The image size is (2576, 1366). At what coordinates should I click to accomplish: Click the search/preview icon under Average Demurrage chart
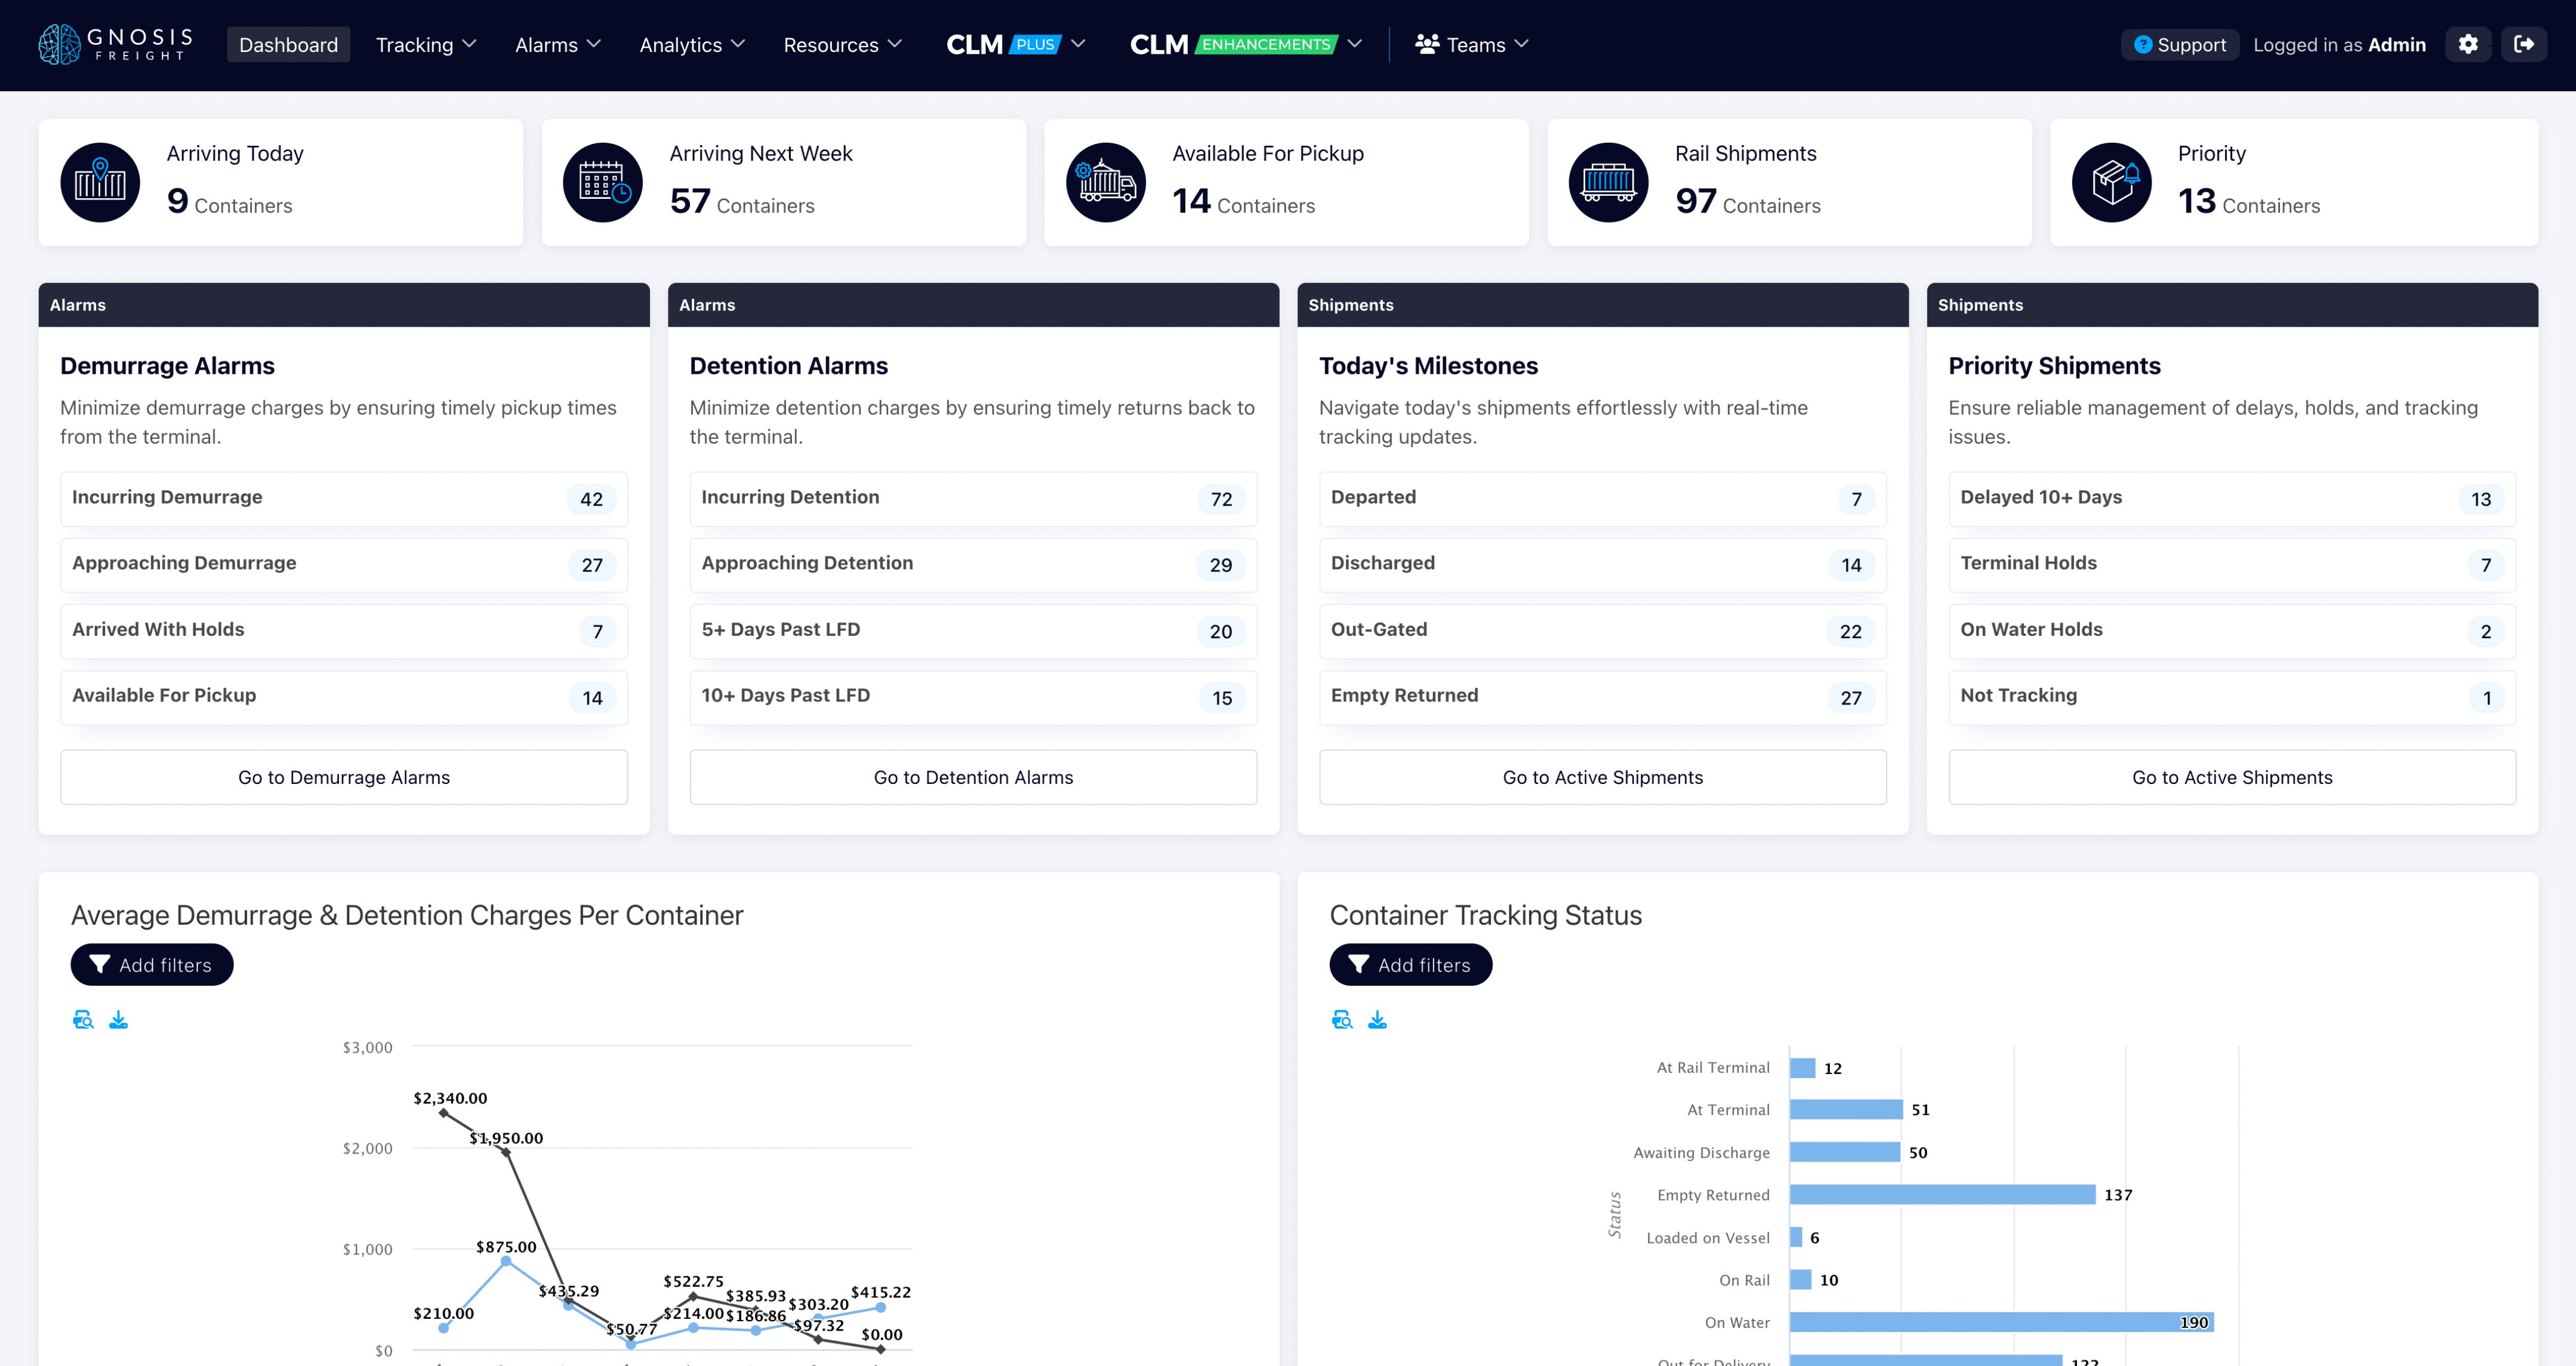tap(84, 1019)
